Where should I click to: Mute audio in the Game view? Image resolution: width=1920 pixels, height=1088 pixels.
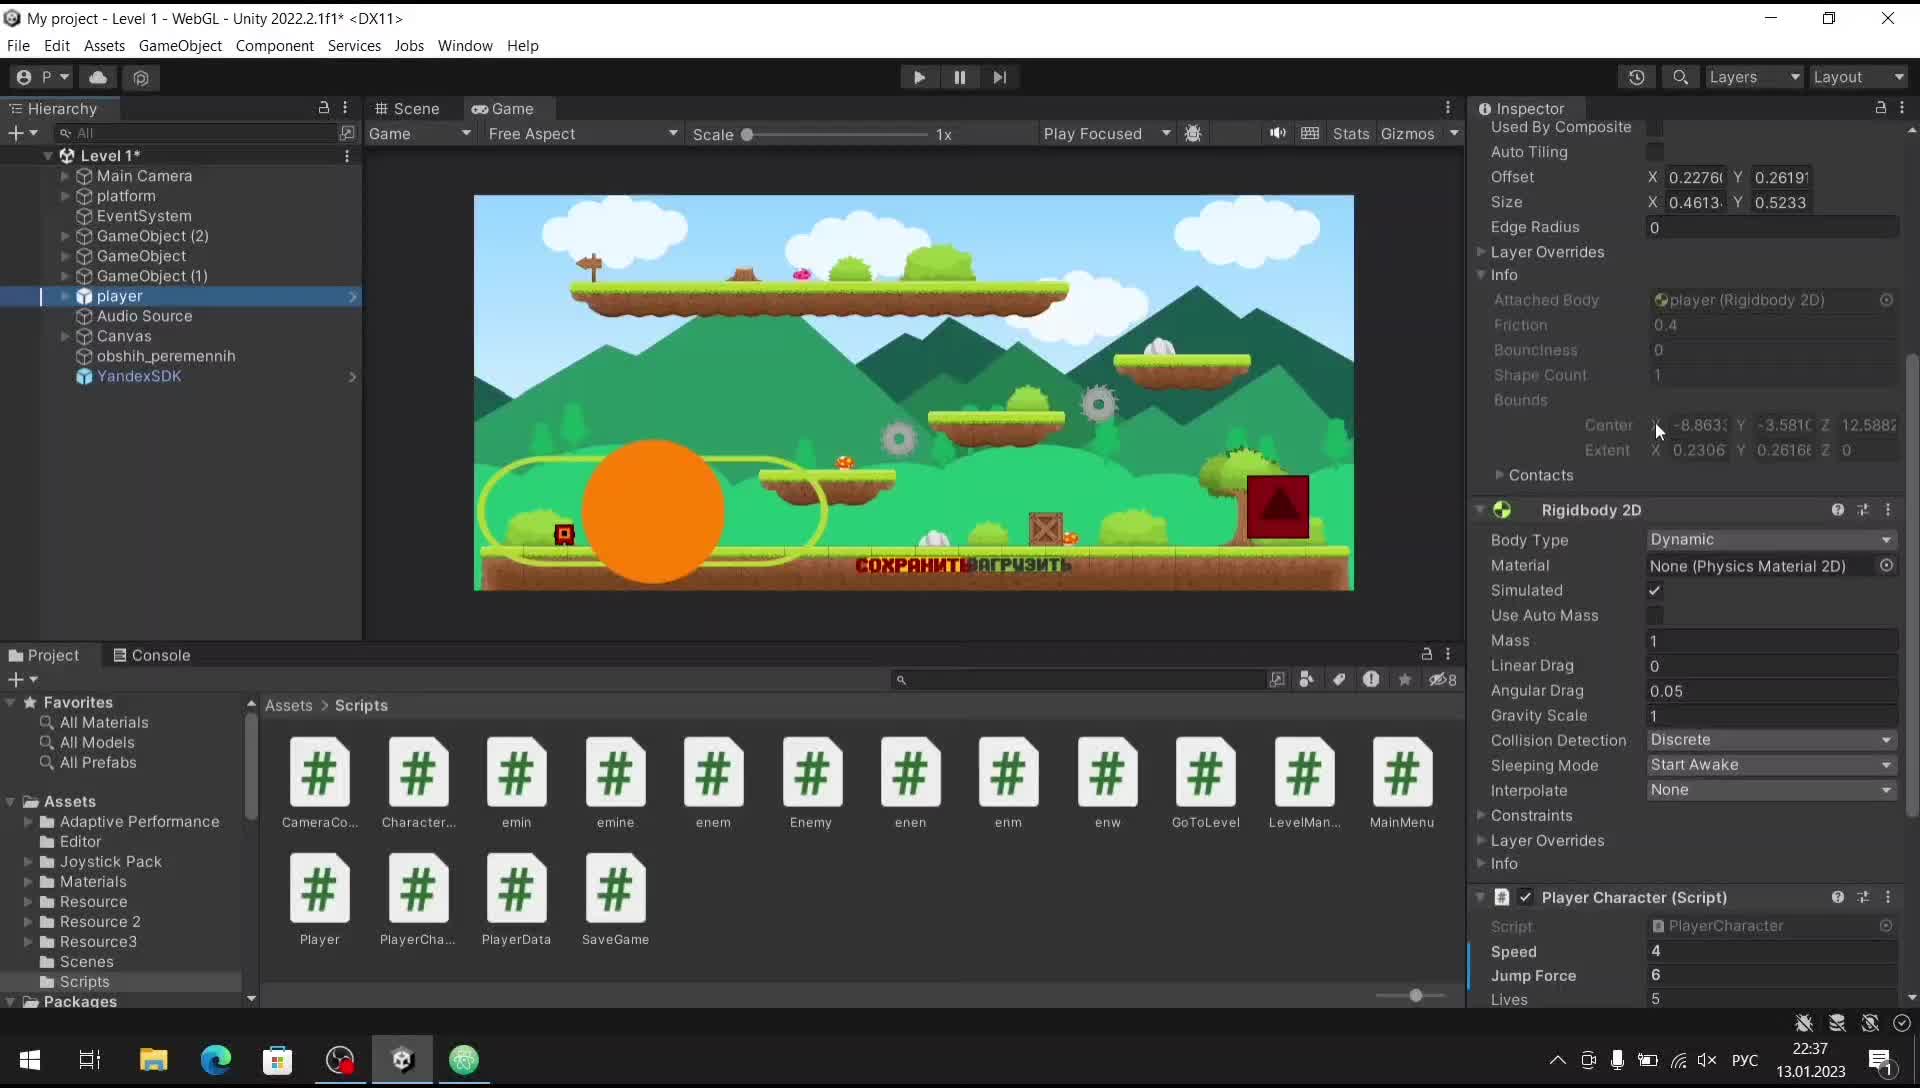pyautogui.click(x=1277, y=133)
